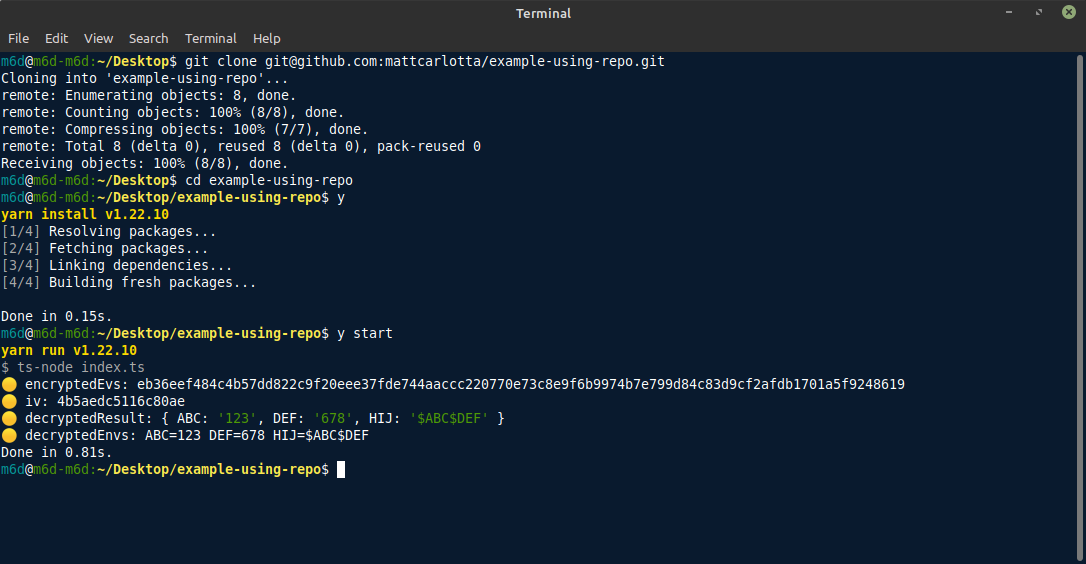Click the 'yarn install v1.22.10' line
The height and width of the screenshot is (564, 1086).
[84, 215]
